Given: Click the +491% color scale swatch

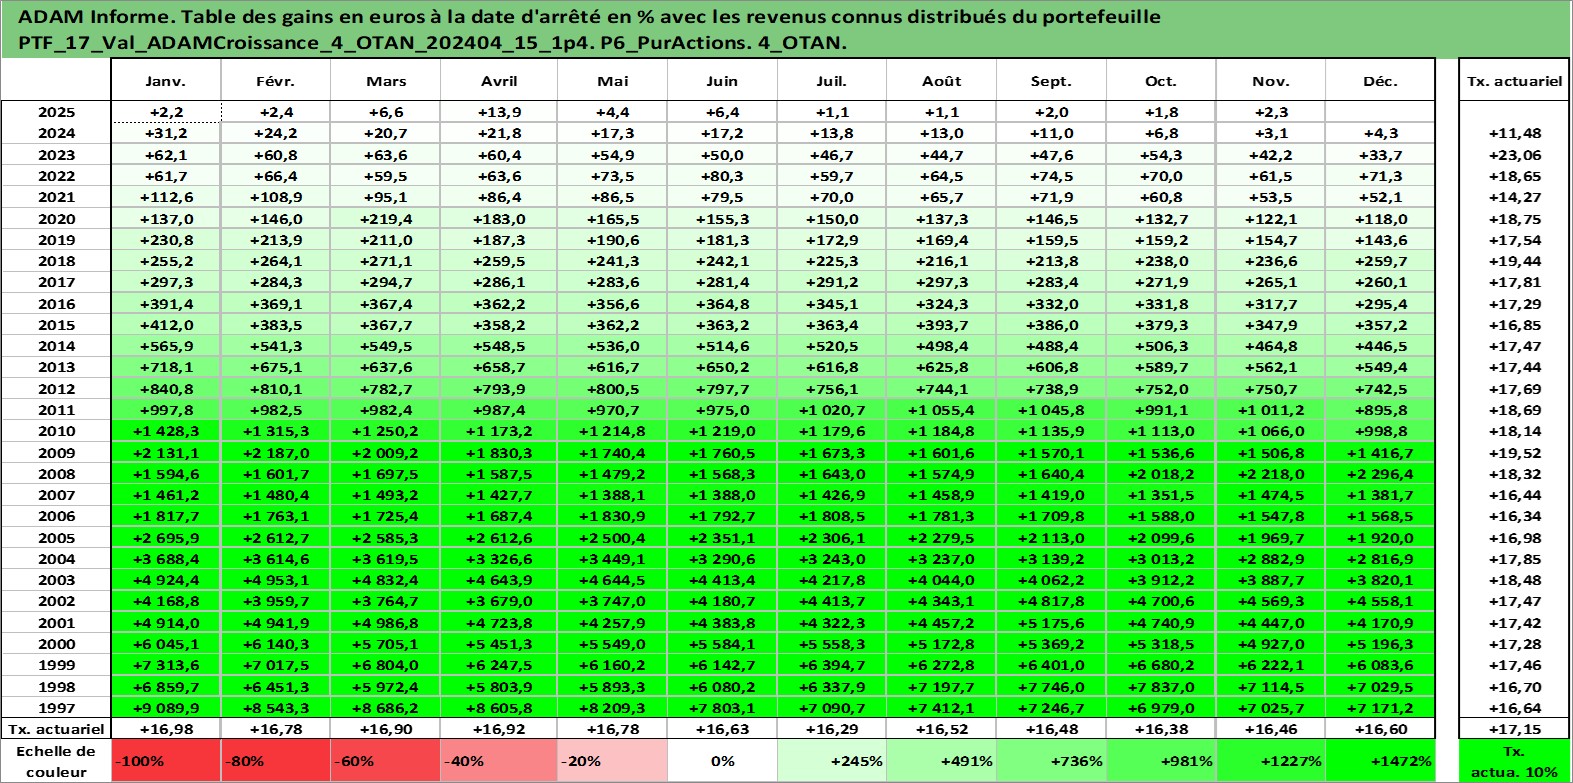Looking at the screenshot, I should tap(942, 761).
